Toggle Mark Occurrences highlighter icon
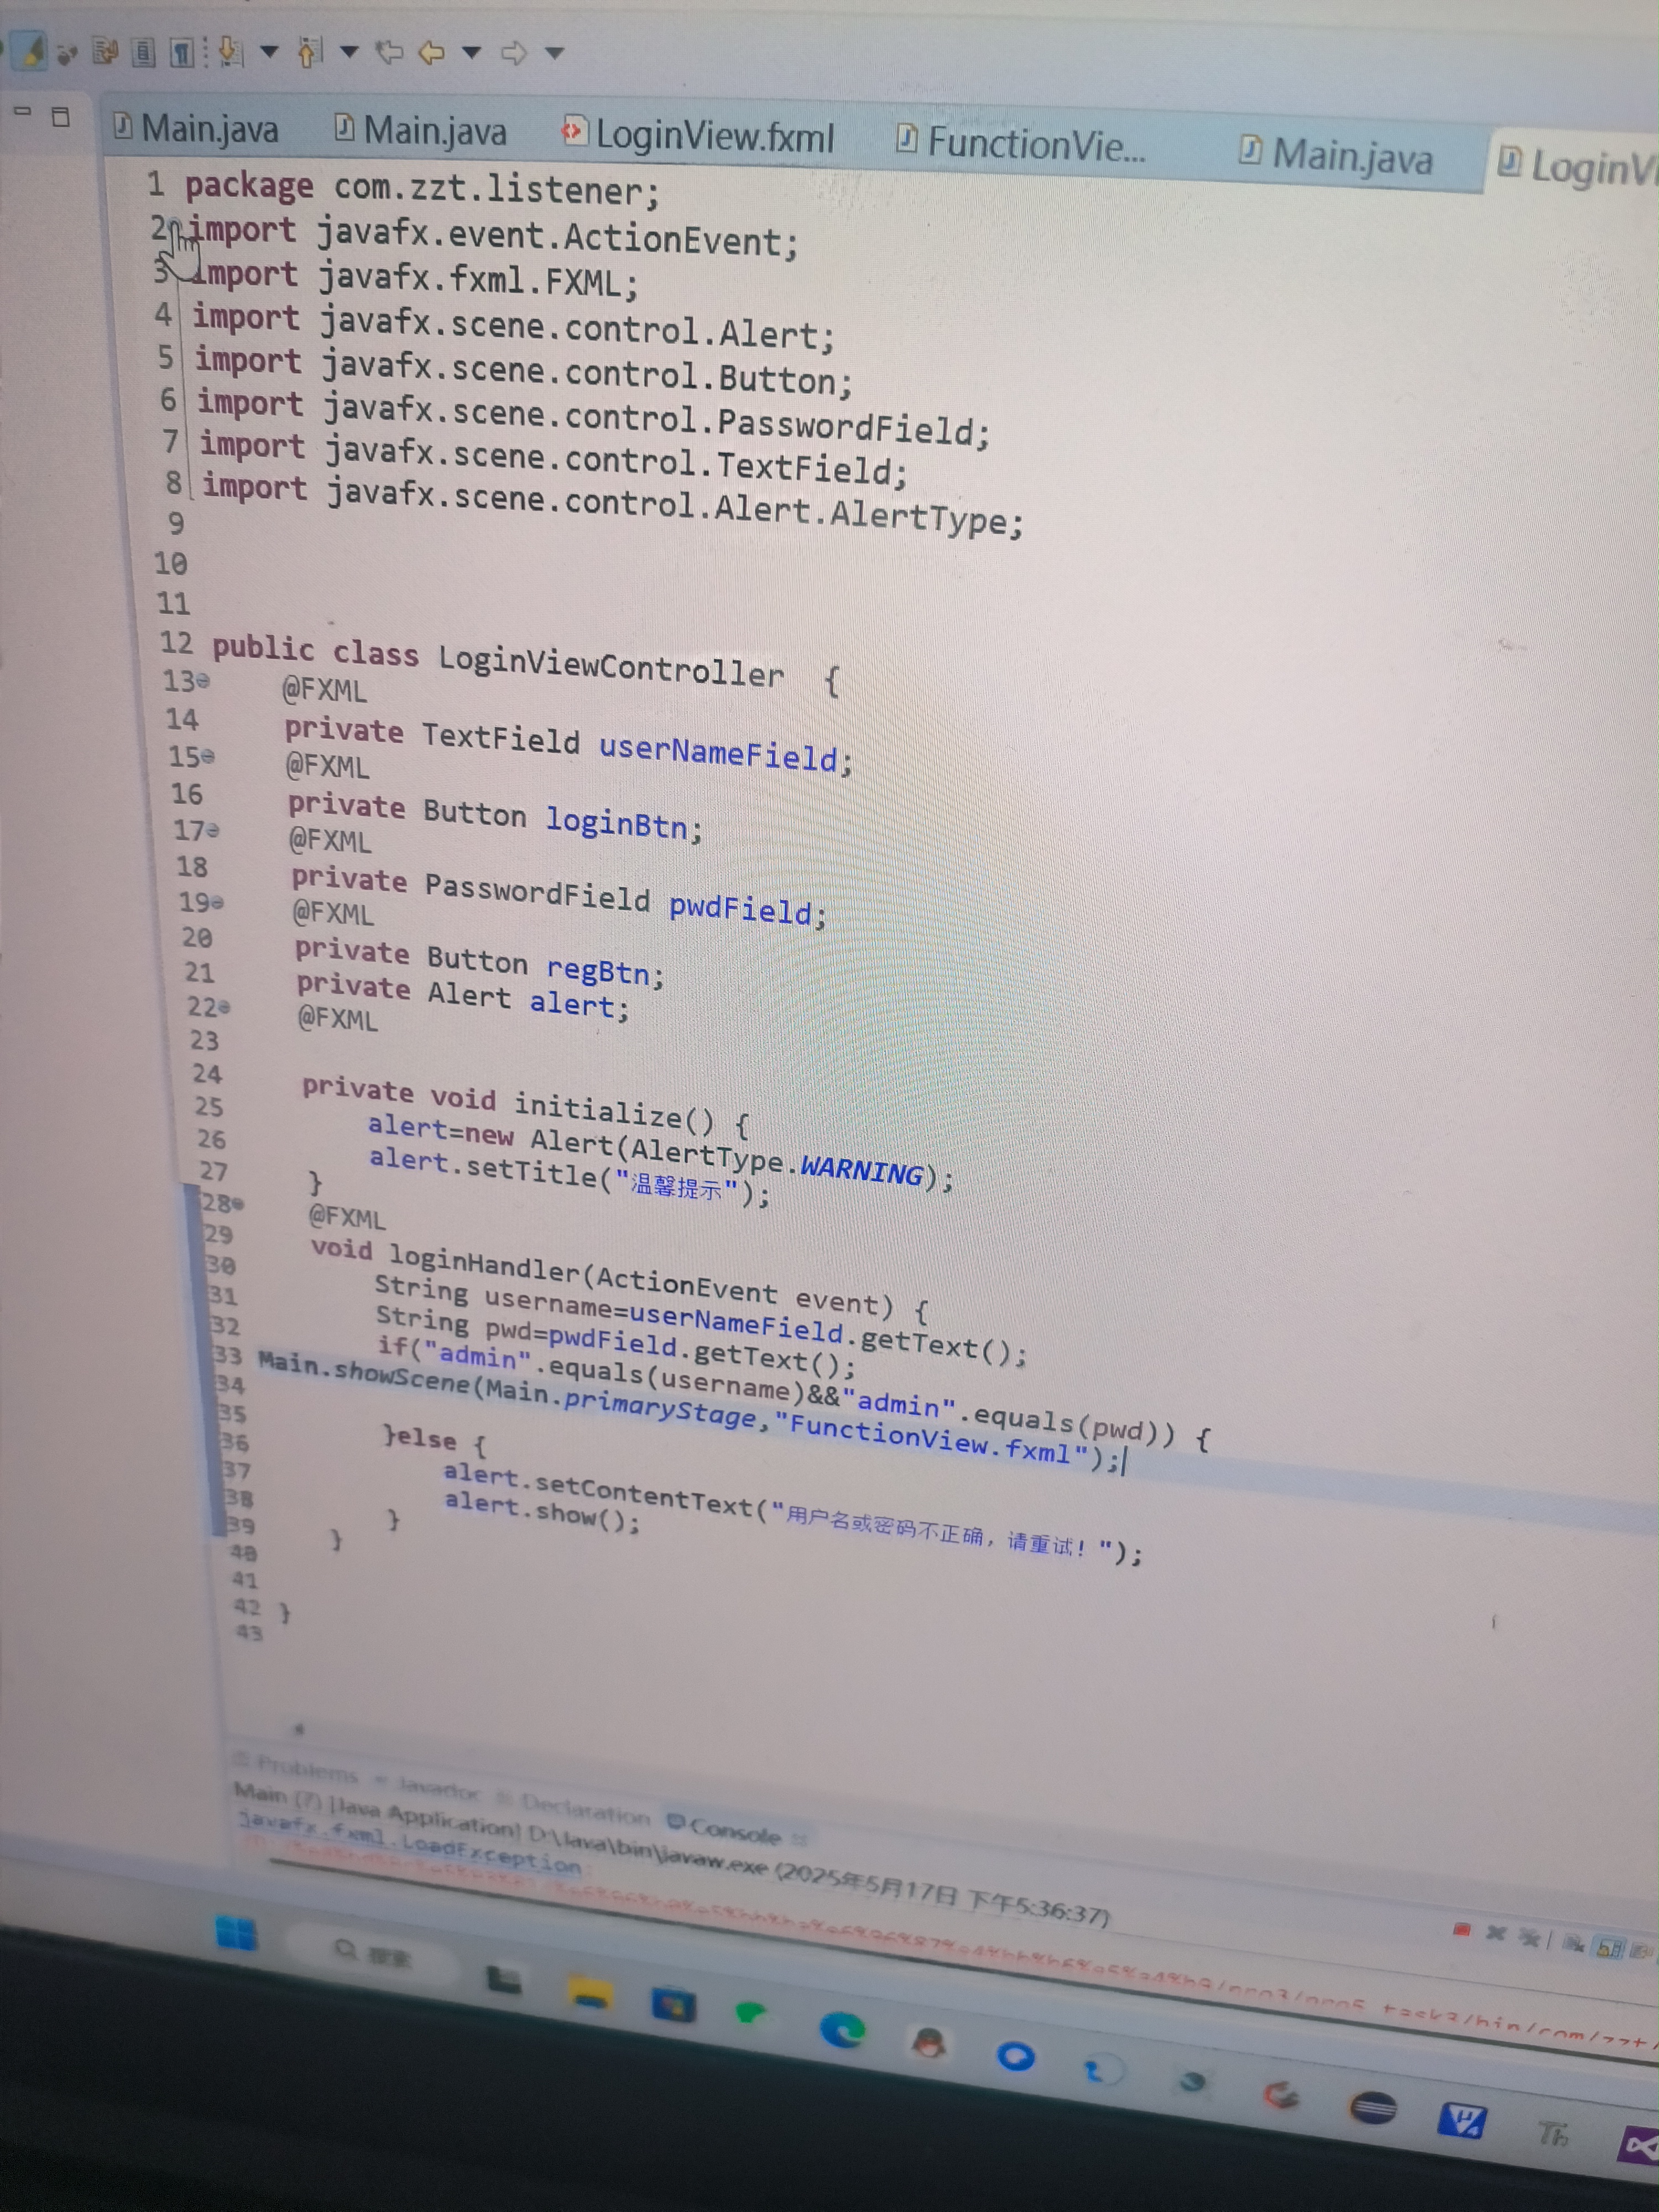The image size is (1659, 2212). pyautogui.click(x=30, y=50)
